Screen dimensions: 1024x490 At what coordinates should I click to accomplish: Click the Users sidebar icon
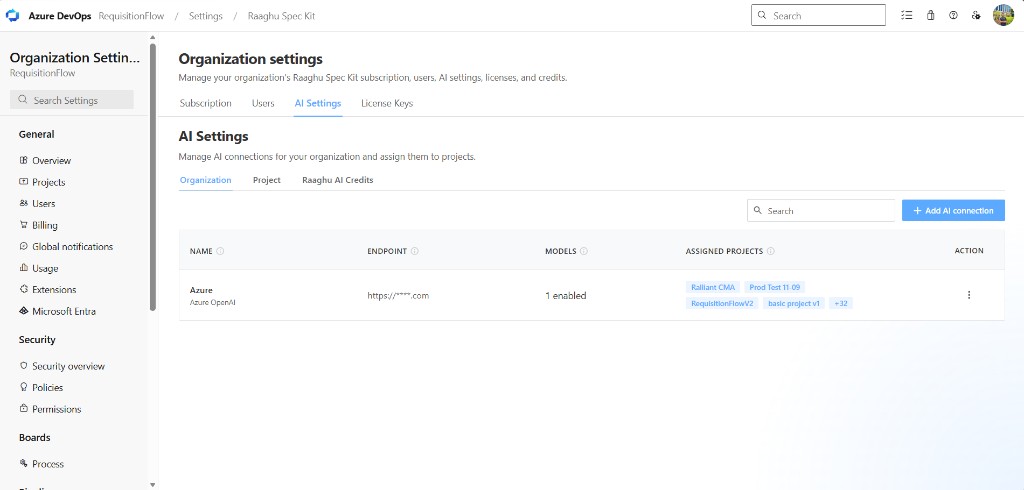[x=24, y=203]
